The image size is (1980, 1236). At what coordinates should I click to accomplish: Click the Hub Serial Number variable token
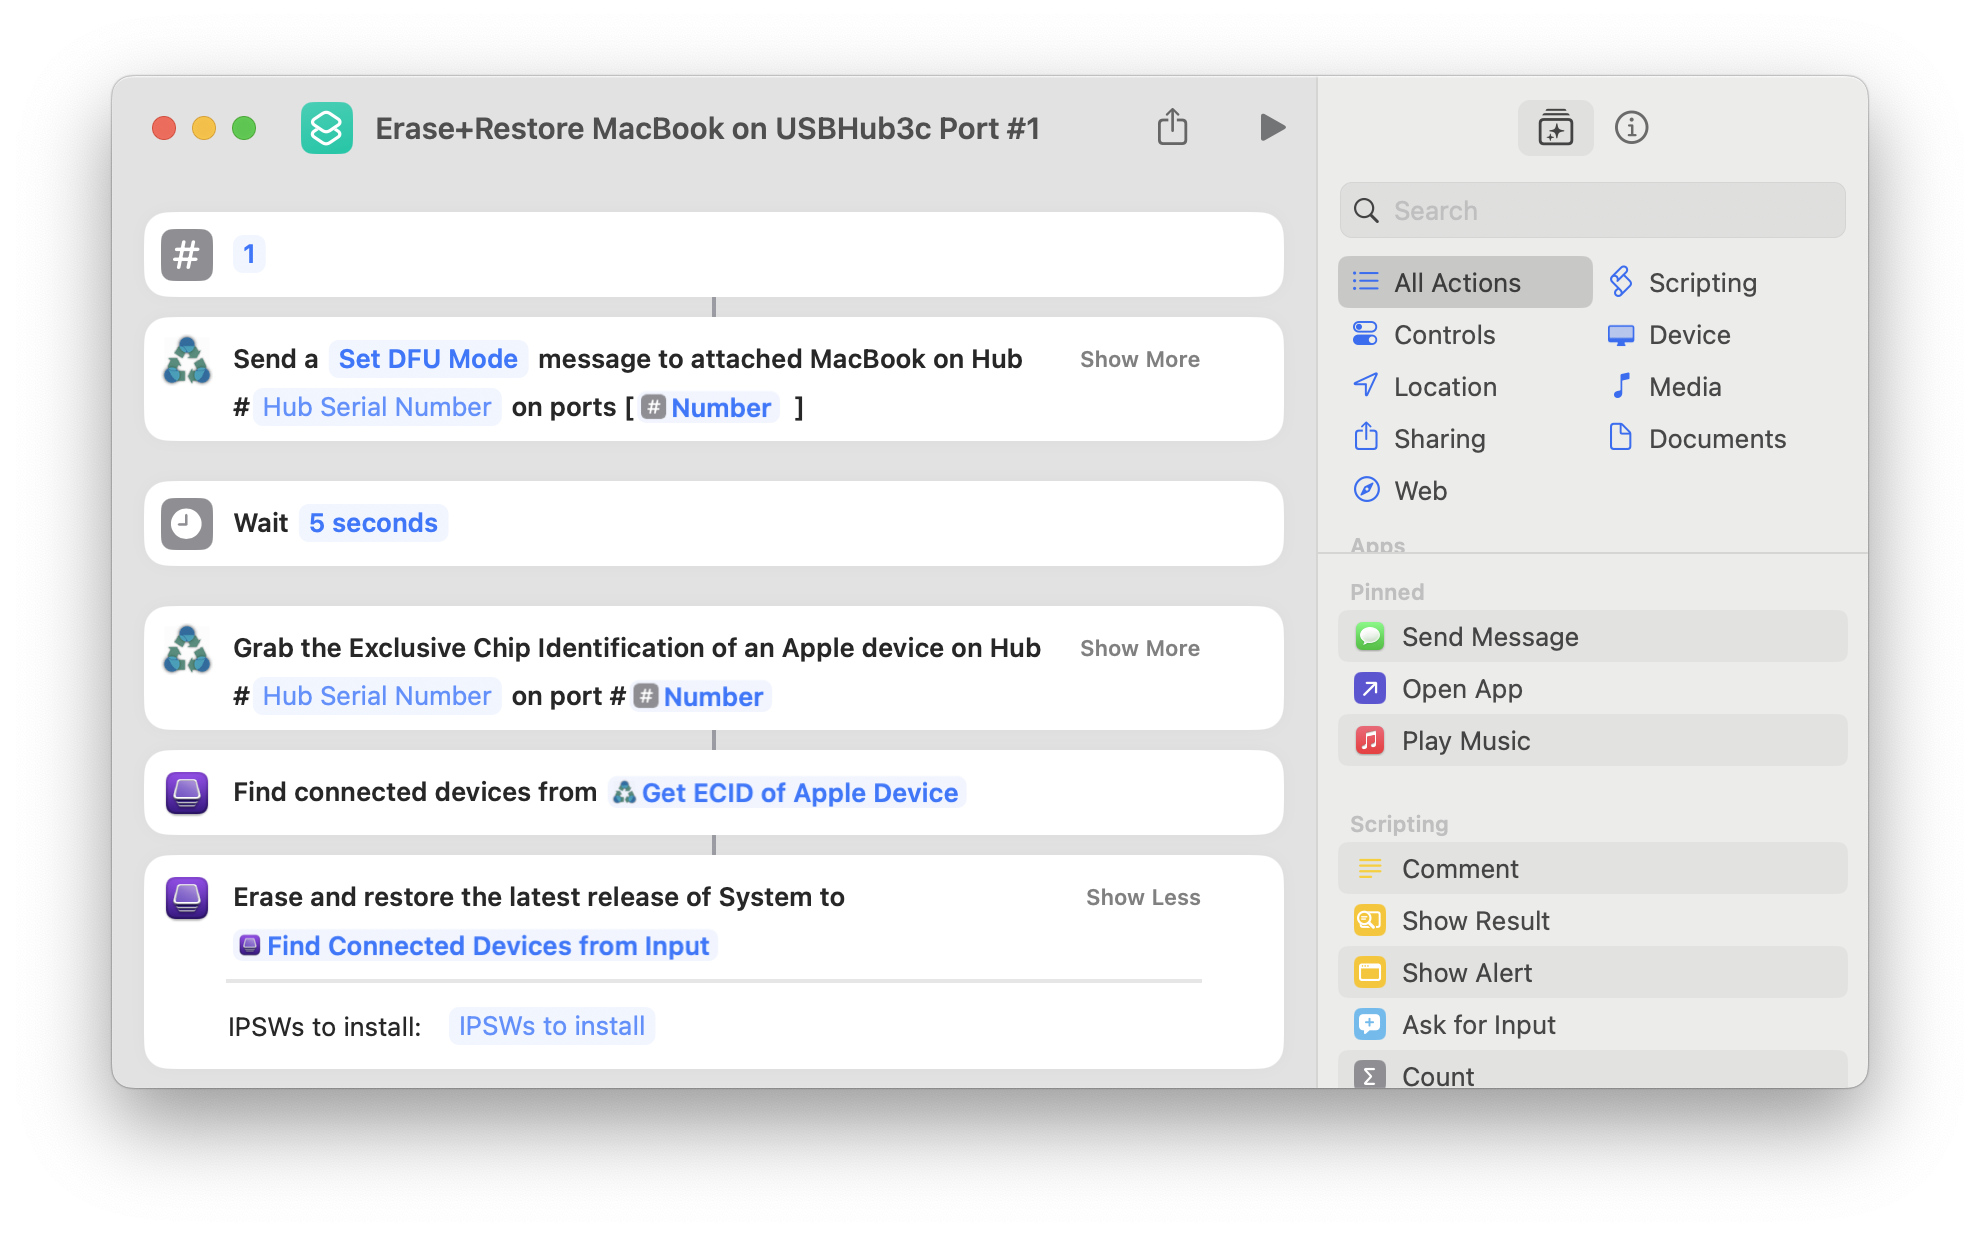coord(374,407)
